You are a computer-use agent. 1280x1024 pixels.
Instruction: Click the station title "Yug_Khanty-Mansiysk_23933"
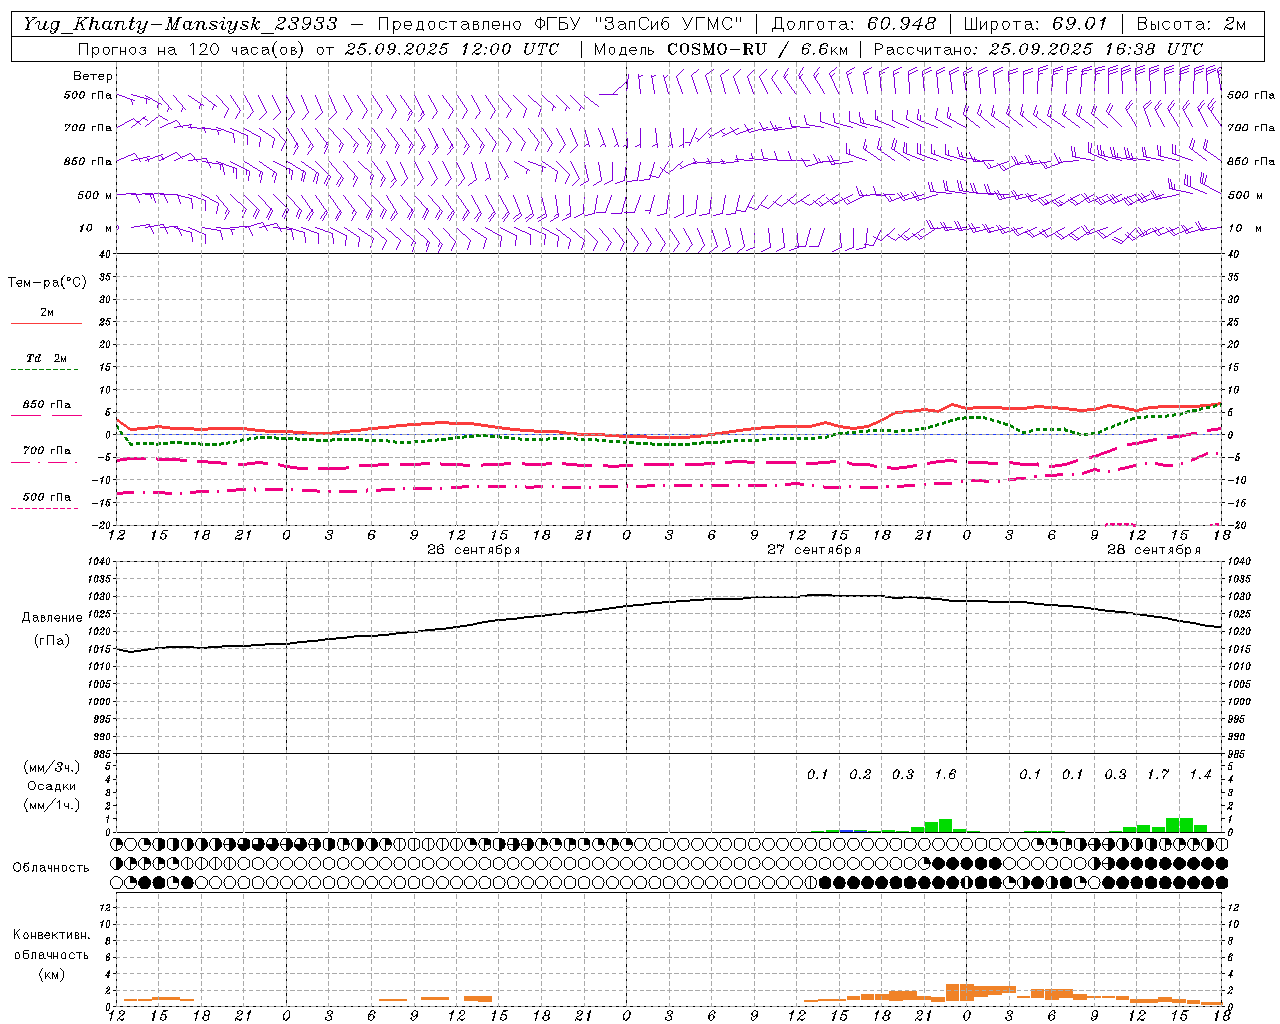pos(180,24)
